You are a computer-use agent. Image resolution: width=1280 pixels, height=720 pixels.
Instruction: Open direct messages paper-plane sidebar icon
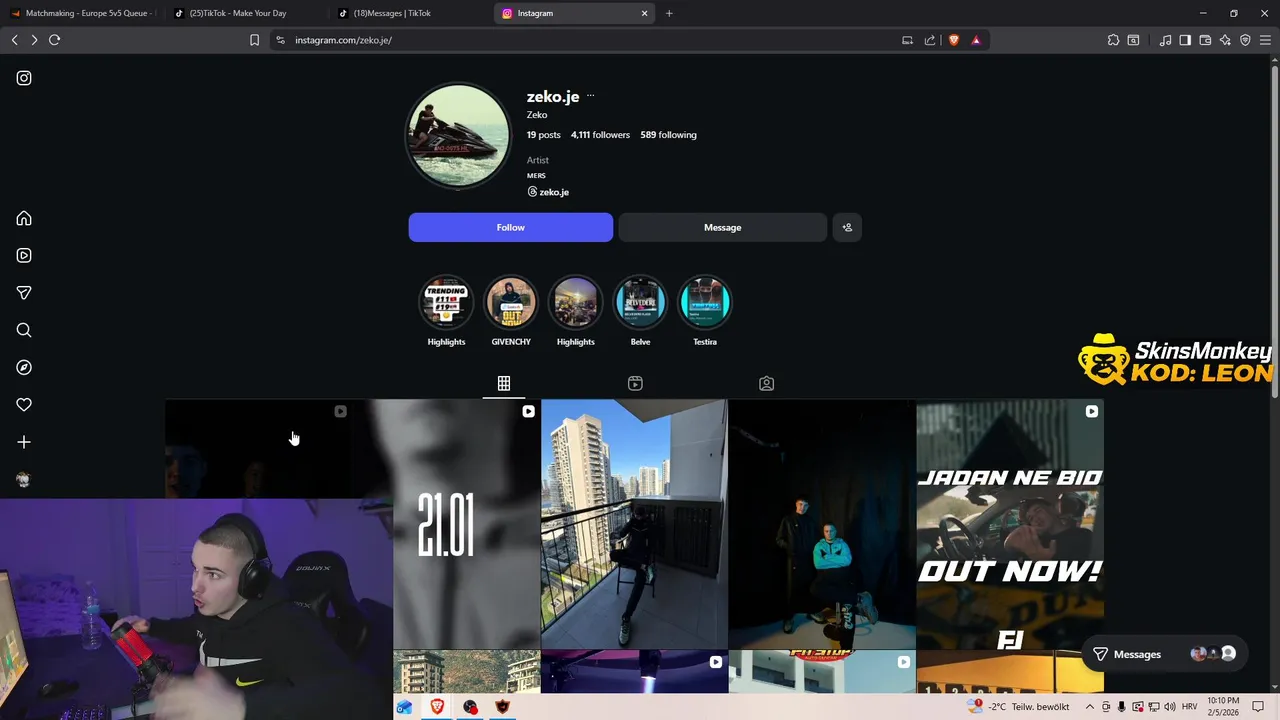(x=24, y=293)
